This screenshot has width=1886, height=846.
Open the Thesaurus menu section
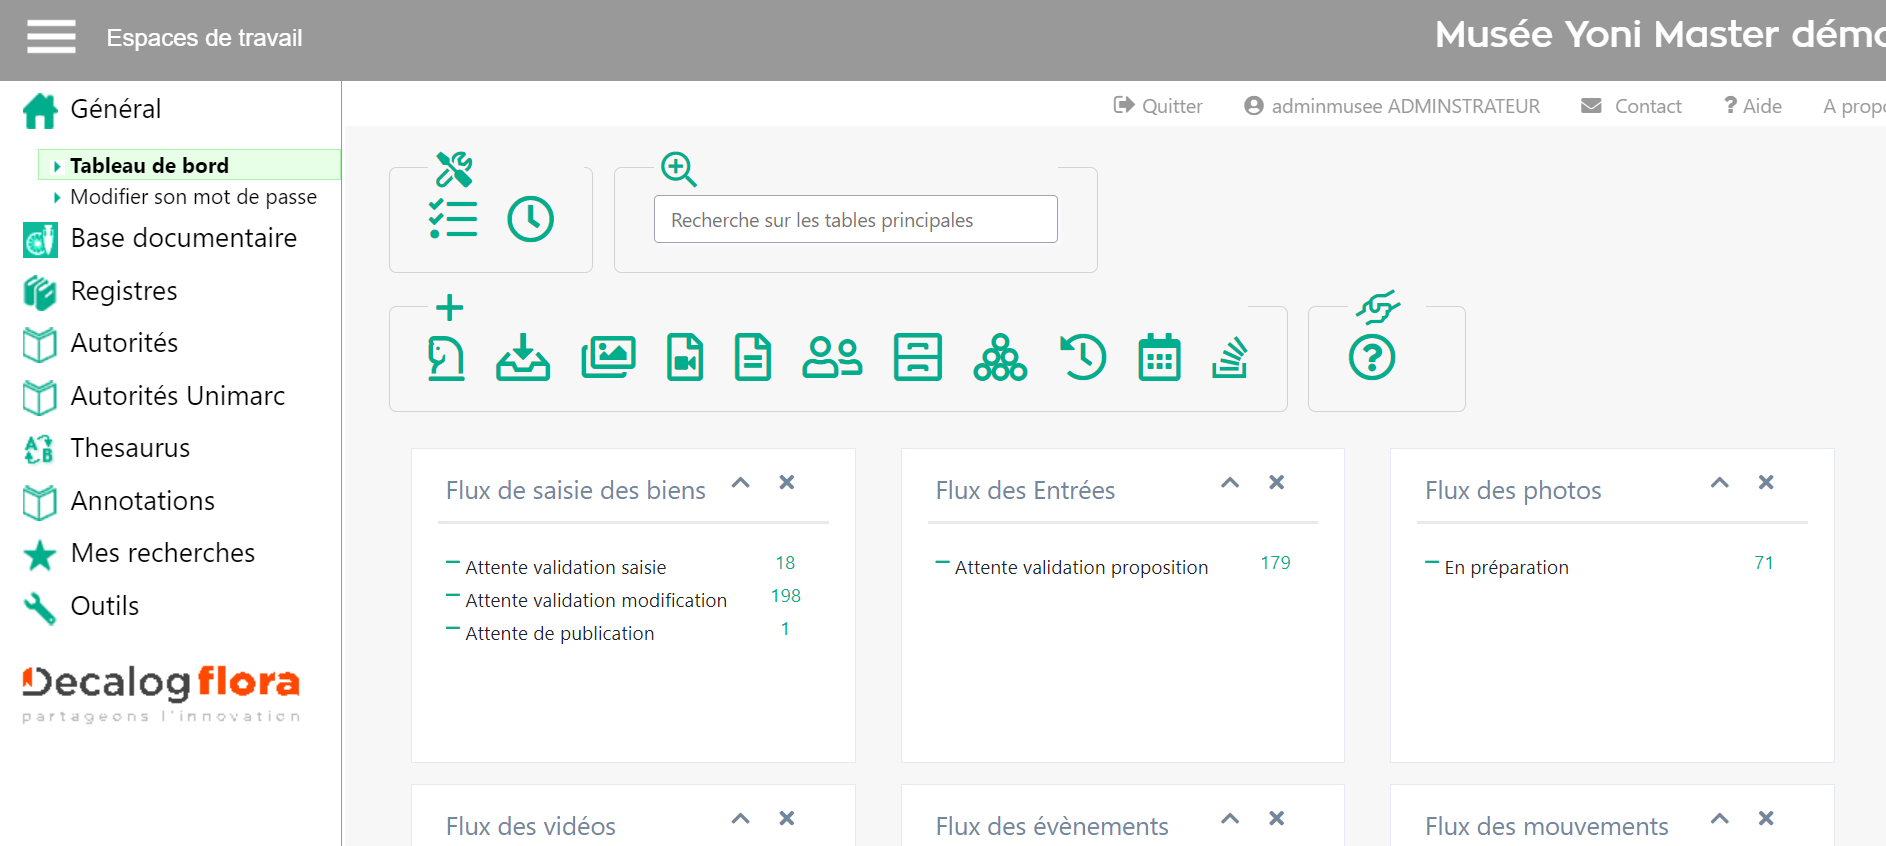(x=130, y=449)
